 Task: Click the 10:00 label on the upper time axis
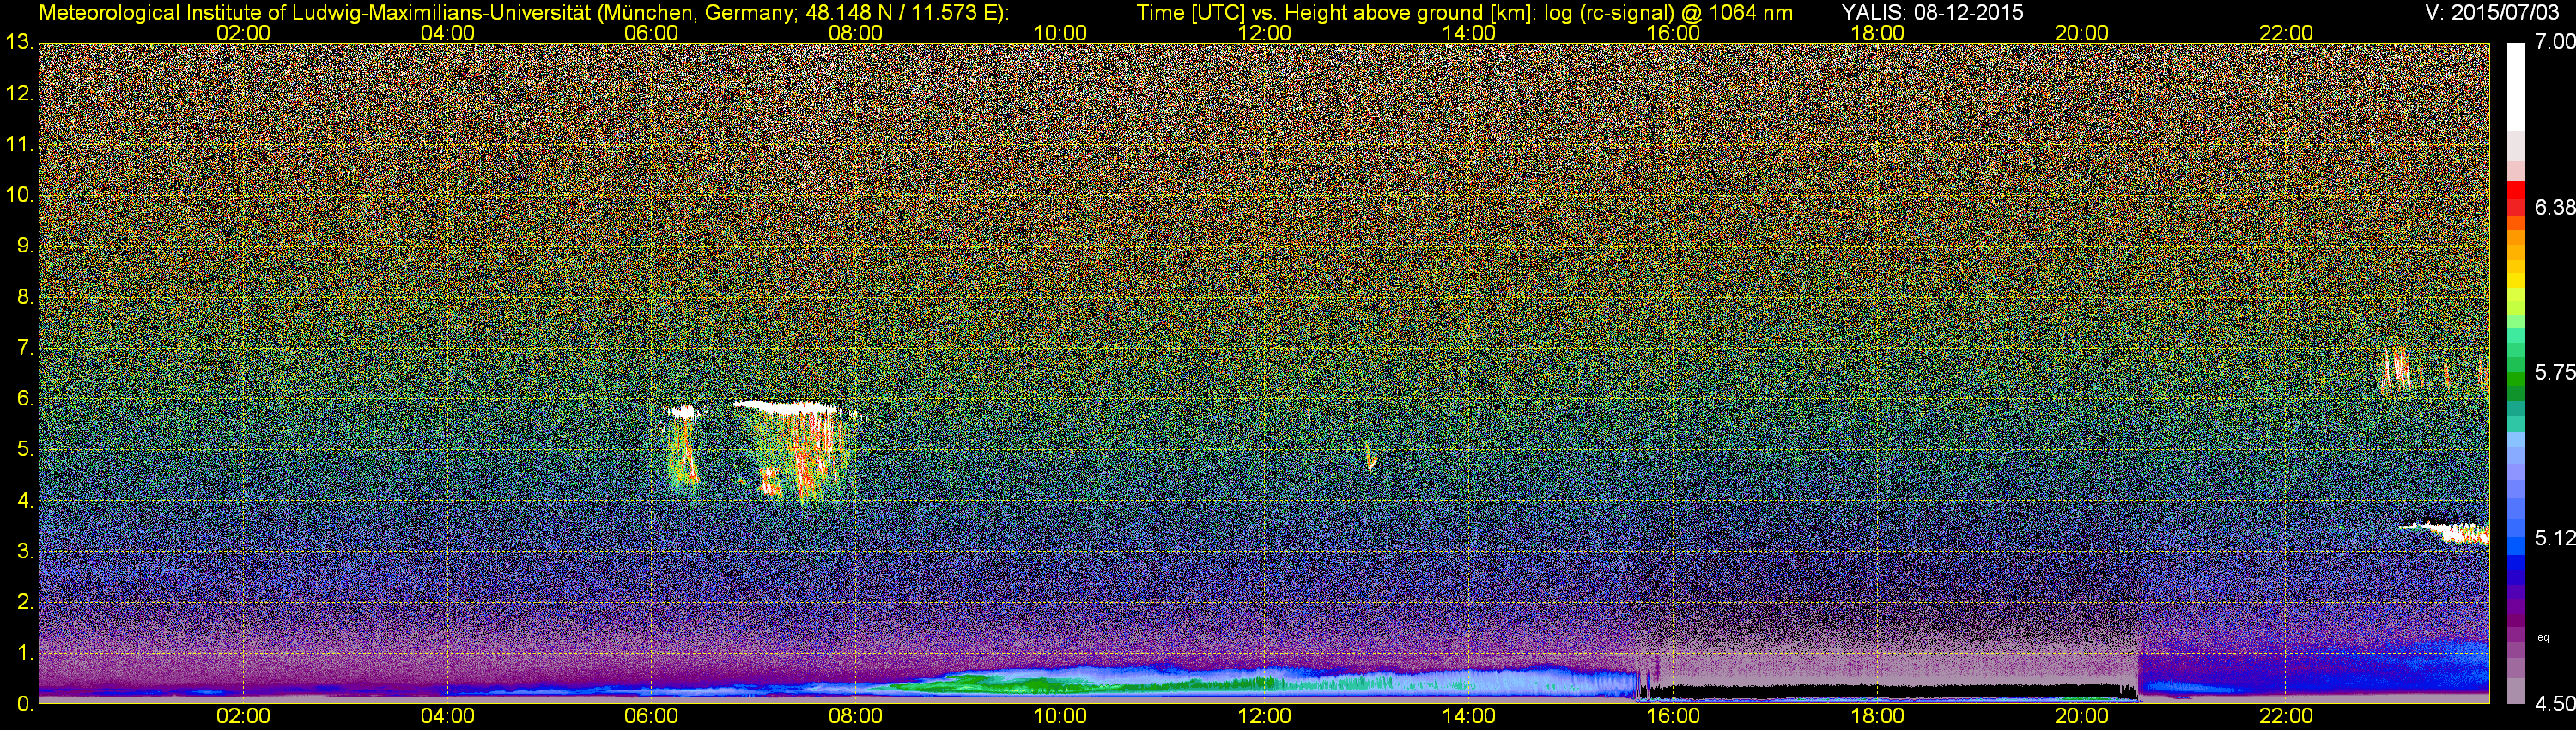[1060, 33]
